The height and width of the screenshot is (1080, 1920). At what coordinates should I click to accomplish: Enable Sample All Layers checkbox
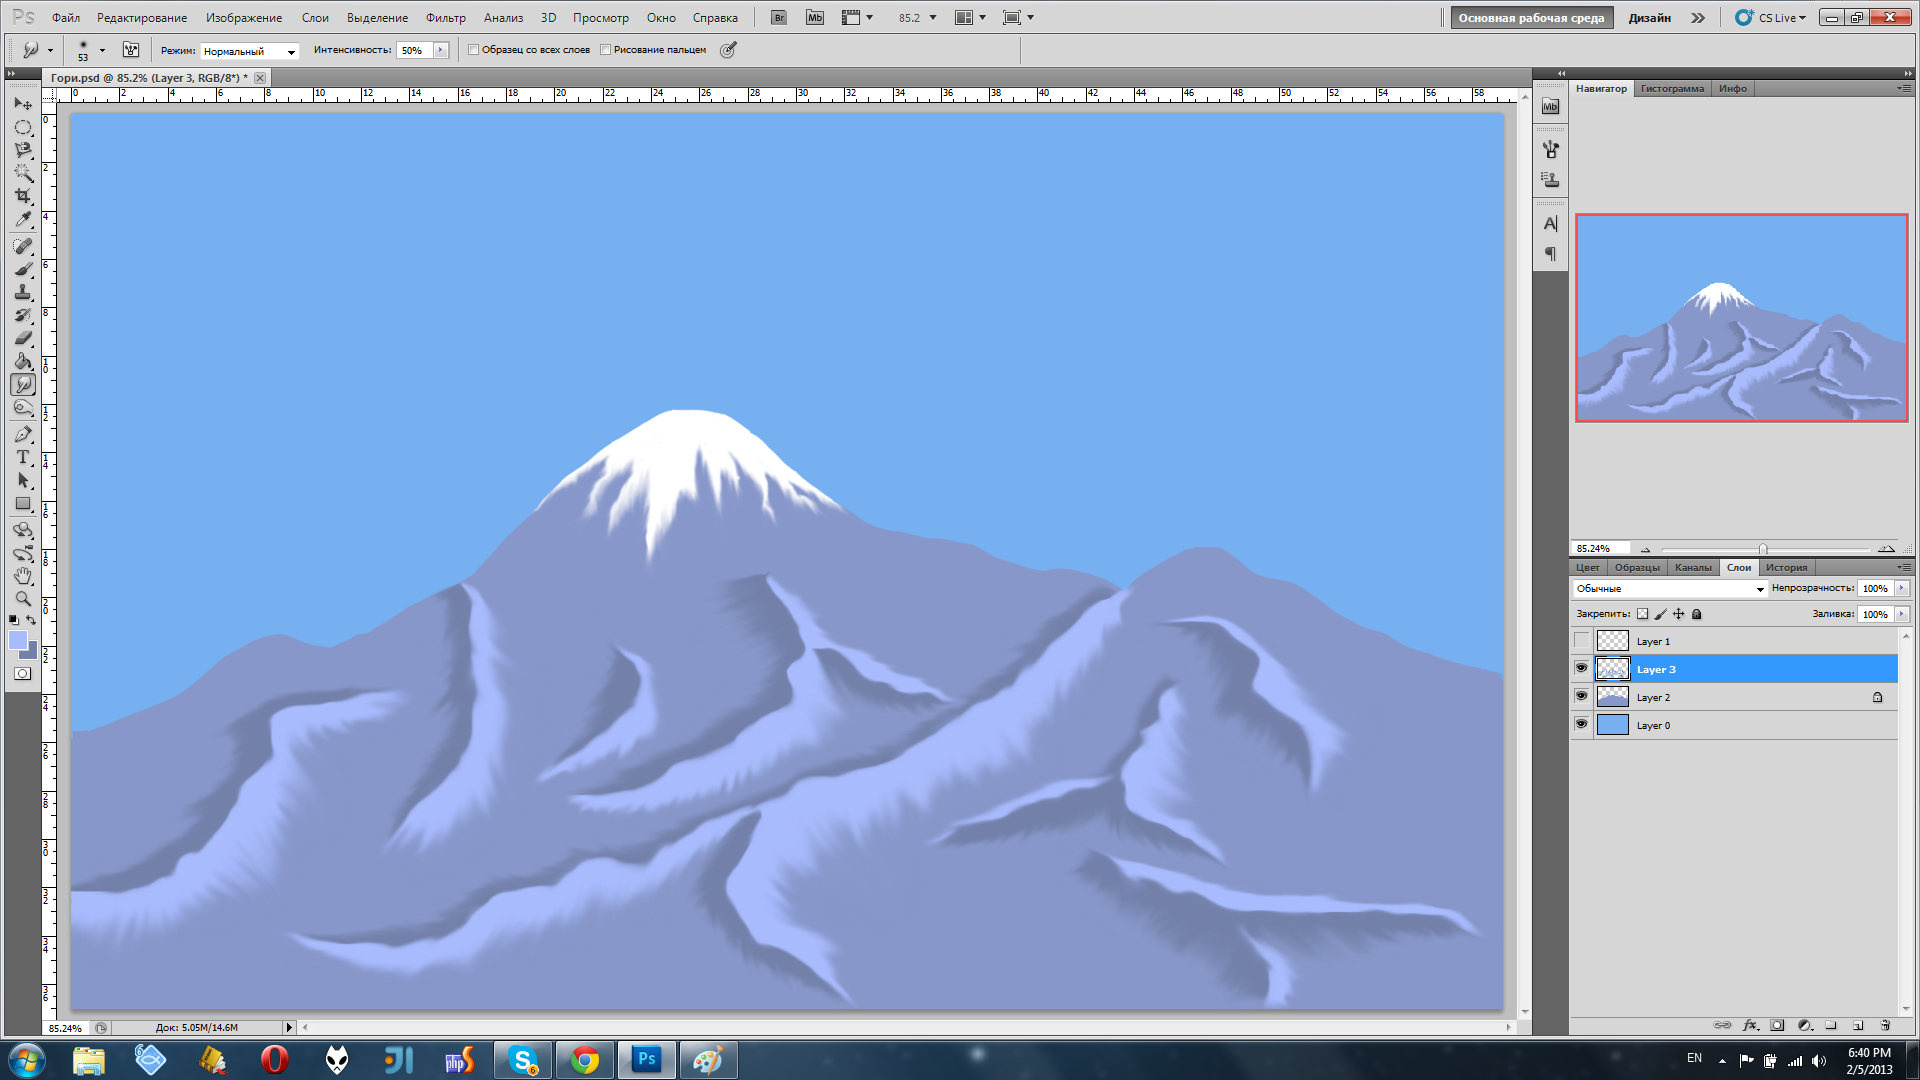(x=474, y=50)
